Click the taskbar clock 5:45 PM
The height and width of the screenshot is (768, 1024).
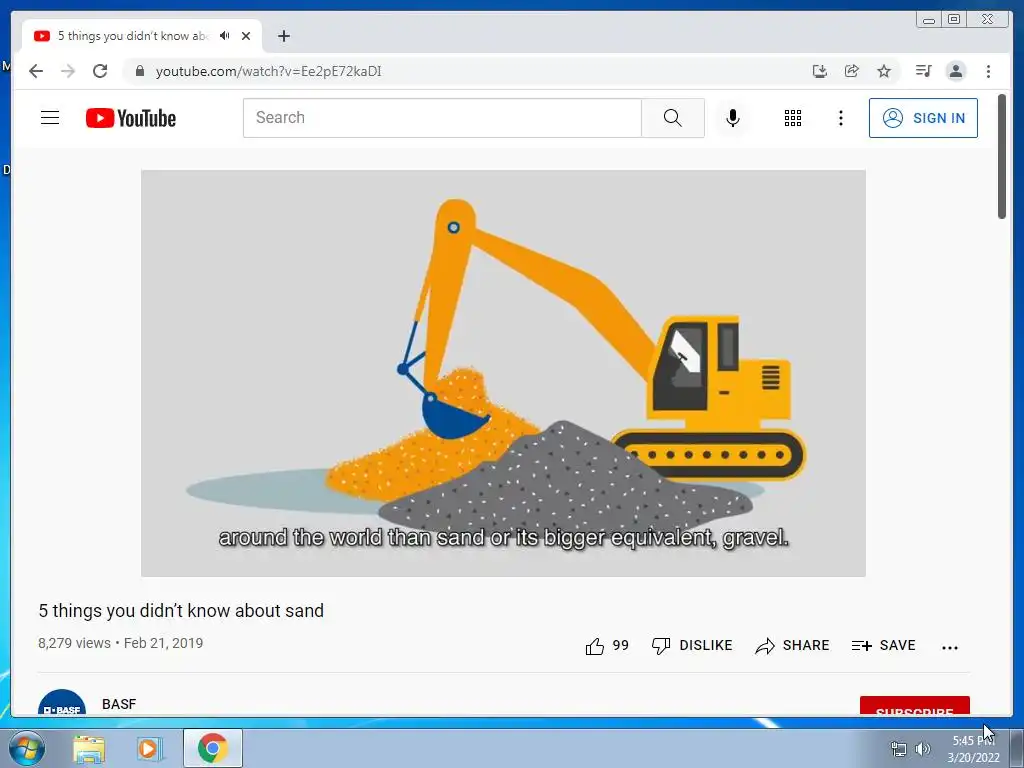[x=973, y=748]
